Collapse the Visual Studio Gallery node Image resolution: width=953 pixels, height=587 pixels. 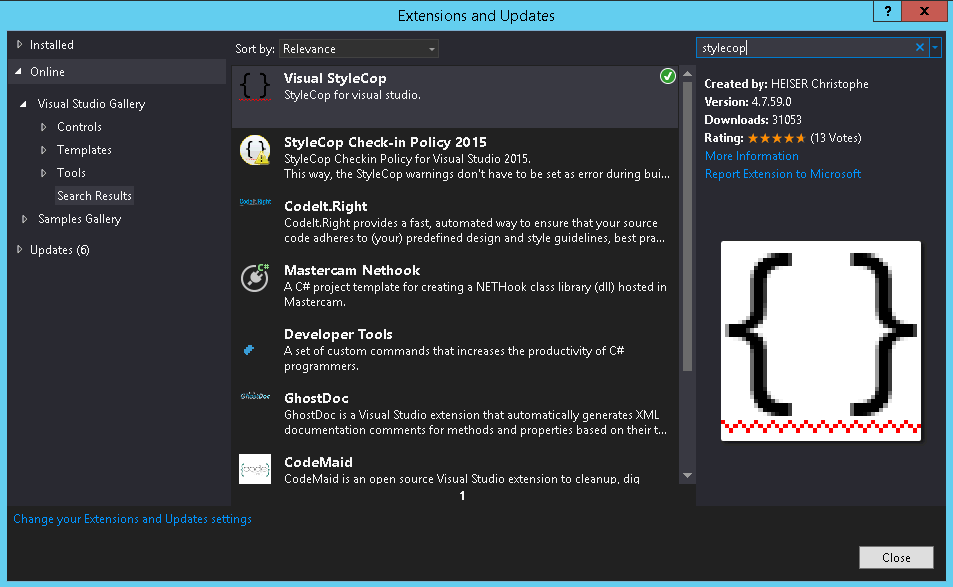coord(23,104)
